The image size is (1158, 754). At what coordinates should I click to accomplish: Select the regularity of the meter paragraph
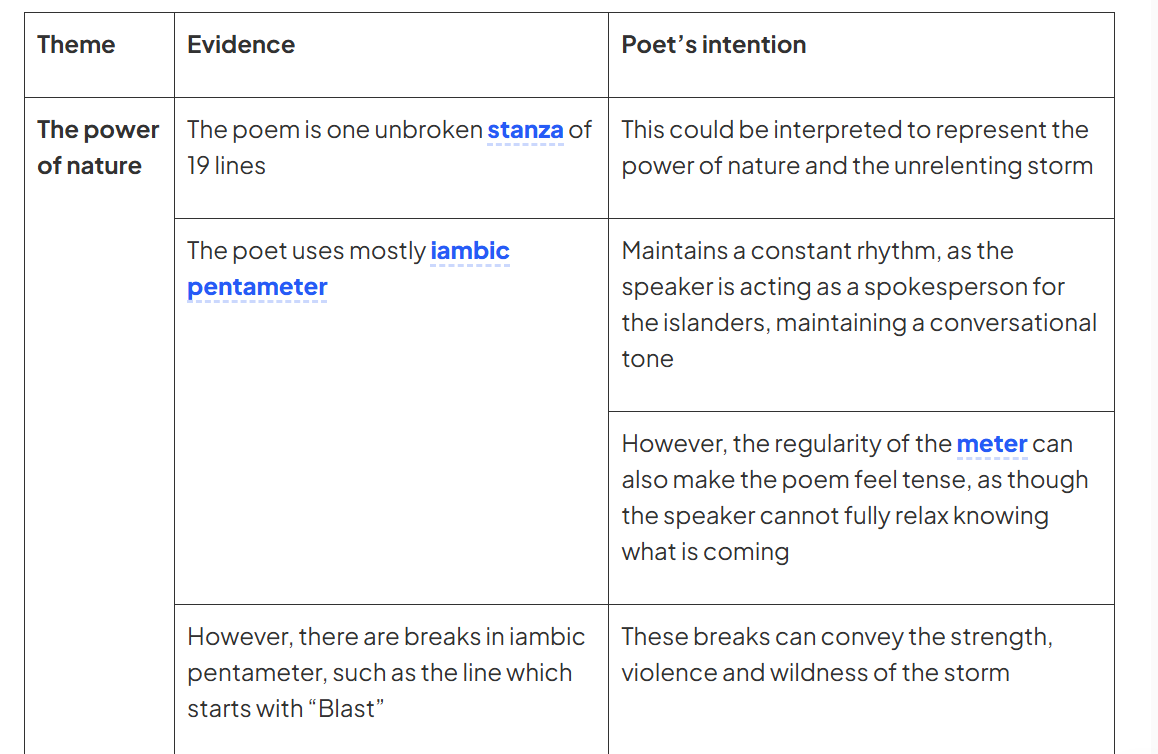coord(854,498)
